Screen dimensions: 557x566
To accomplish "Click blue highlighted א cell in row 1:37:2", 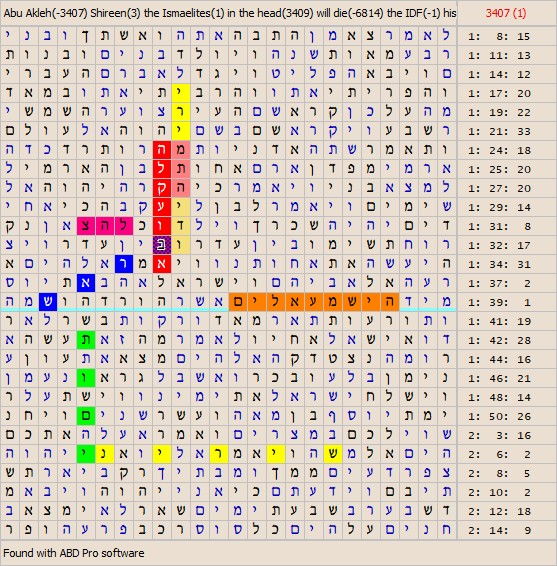I will coord(86,283).
